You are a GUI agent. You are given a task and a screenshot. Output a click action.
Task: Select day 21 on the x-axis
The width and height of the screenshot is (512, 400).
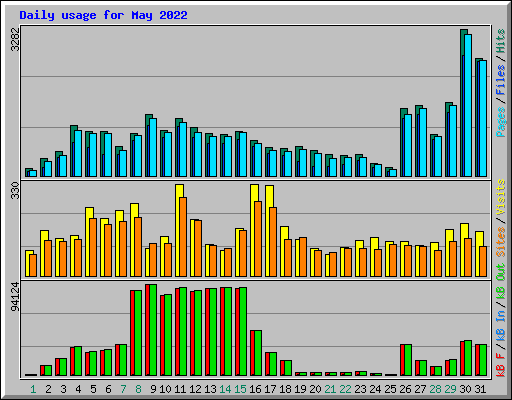tap(330, 389)
